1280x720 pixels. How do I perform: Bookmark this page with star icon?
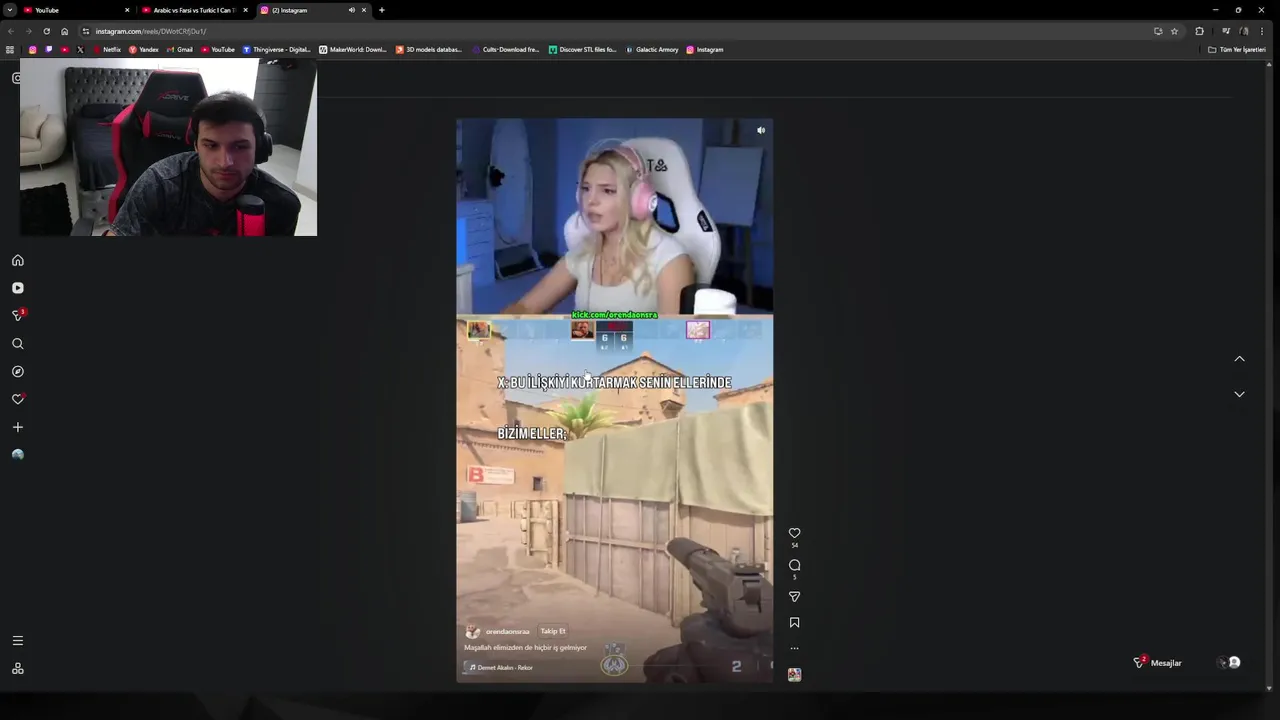click(1174, 31)
